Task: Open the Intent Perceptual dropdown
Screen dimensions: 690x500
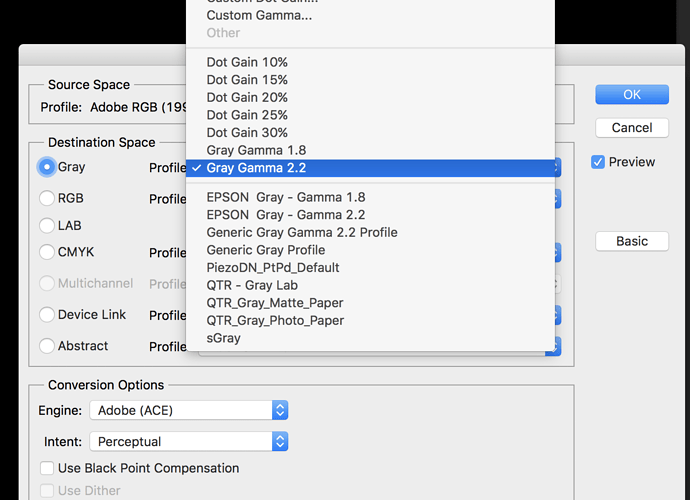Action: coord(189,441)
